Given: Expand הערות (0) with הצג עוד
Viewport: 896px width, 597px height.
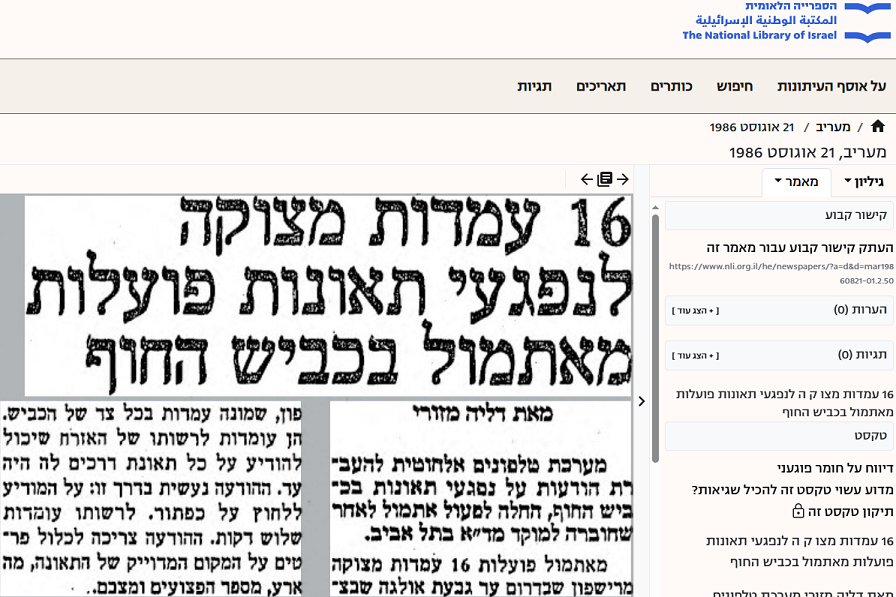Looking at the screenshot, I should [x=695, y=310].
